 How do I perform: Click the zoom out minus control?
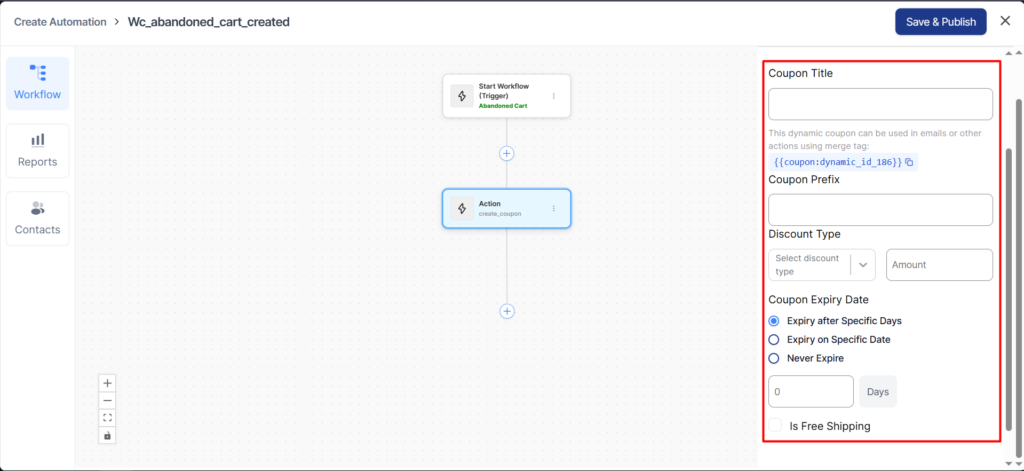[108, 400]
